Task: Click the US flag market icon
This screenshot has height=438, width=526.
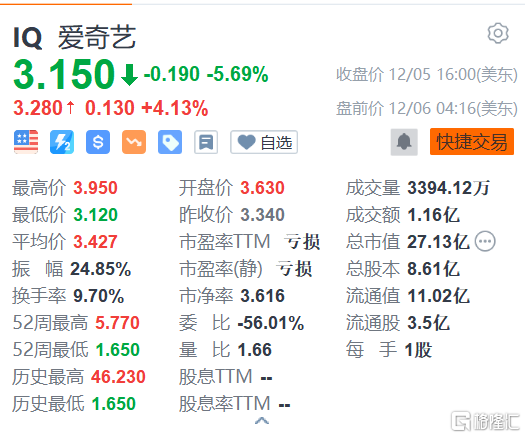Action: click(x=26, y=142)
